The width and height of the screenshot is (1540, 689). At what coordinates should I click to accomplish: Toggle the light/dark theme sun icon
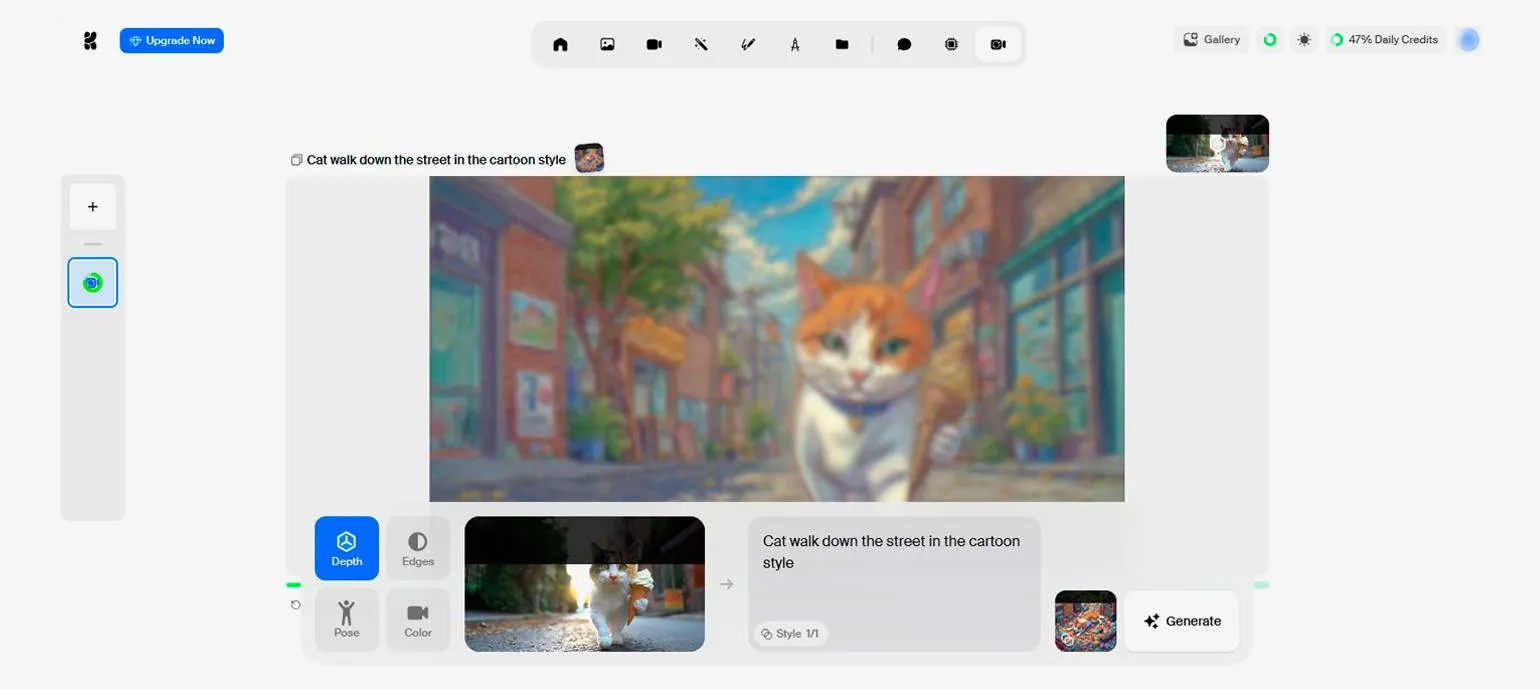pyautogui.click(x=1304, y=40)
